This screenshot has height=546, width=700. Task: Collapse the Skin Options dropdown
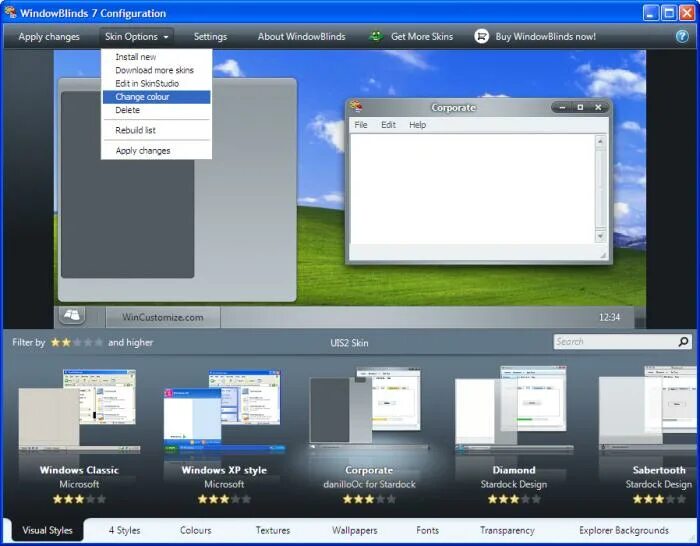point(137,37)
